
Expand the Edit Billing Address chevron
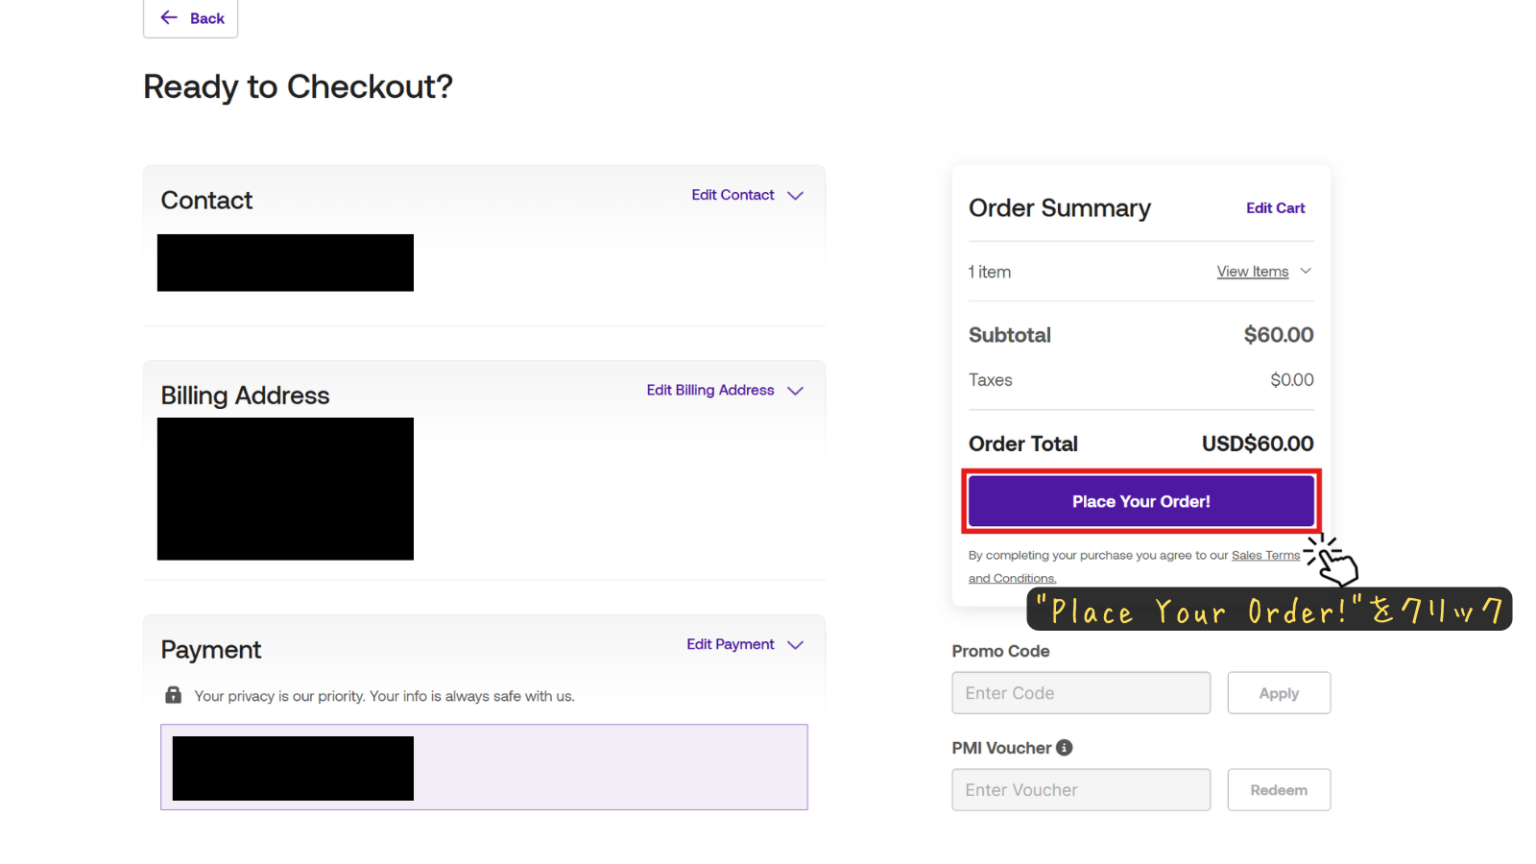tap(795, 391)
